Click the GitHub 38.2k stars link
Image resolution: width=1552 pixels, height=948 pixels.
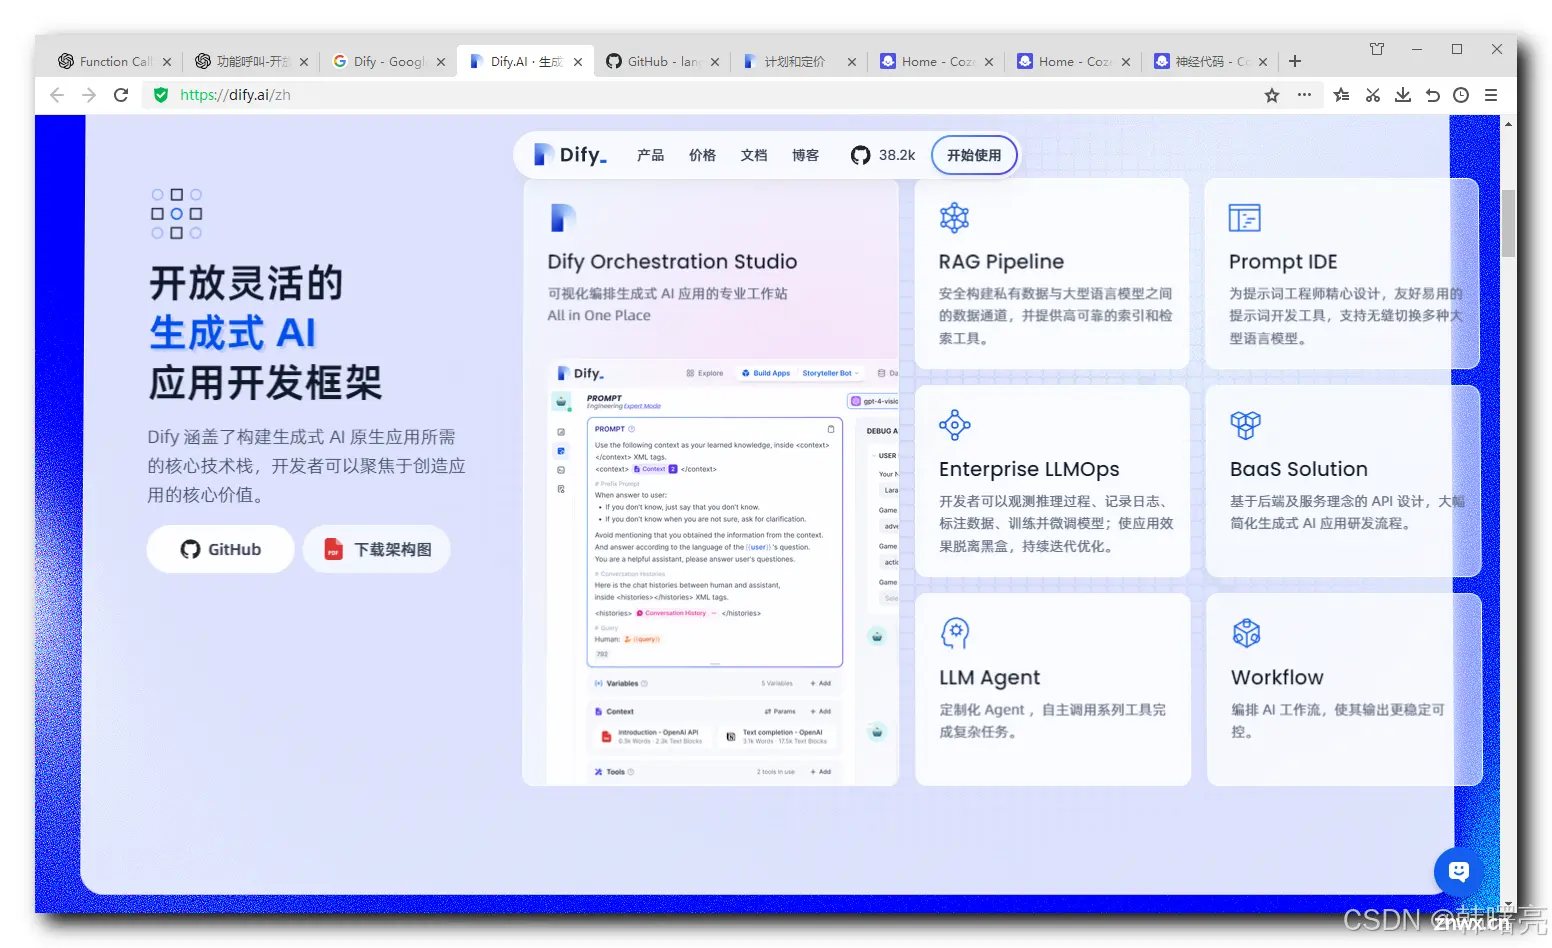(883, 155)
